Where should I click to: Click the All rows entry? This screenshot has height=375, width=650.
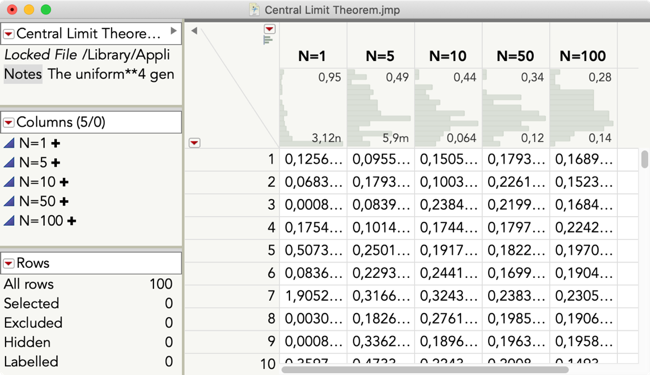(x=88, y=284)
